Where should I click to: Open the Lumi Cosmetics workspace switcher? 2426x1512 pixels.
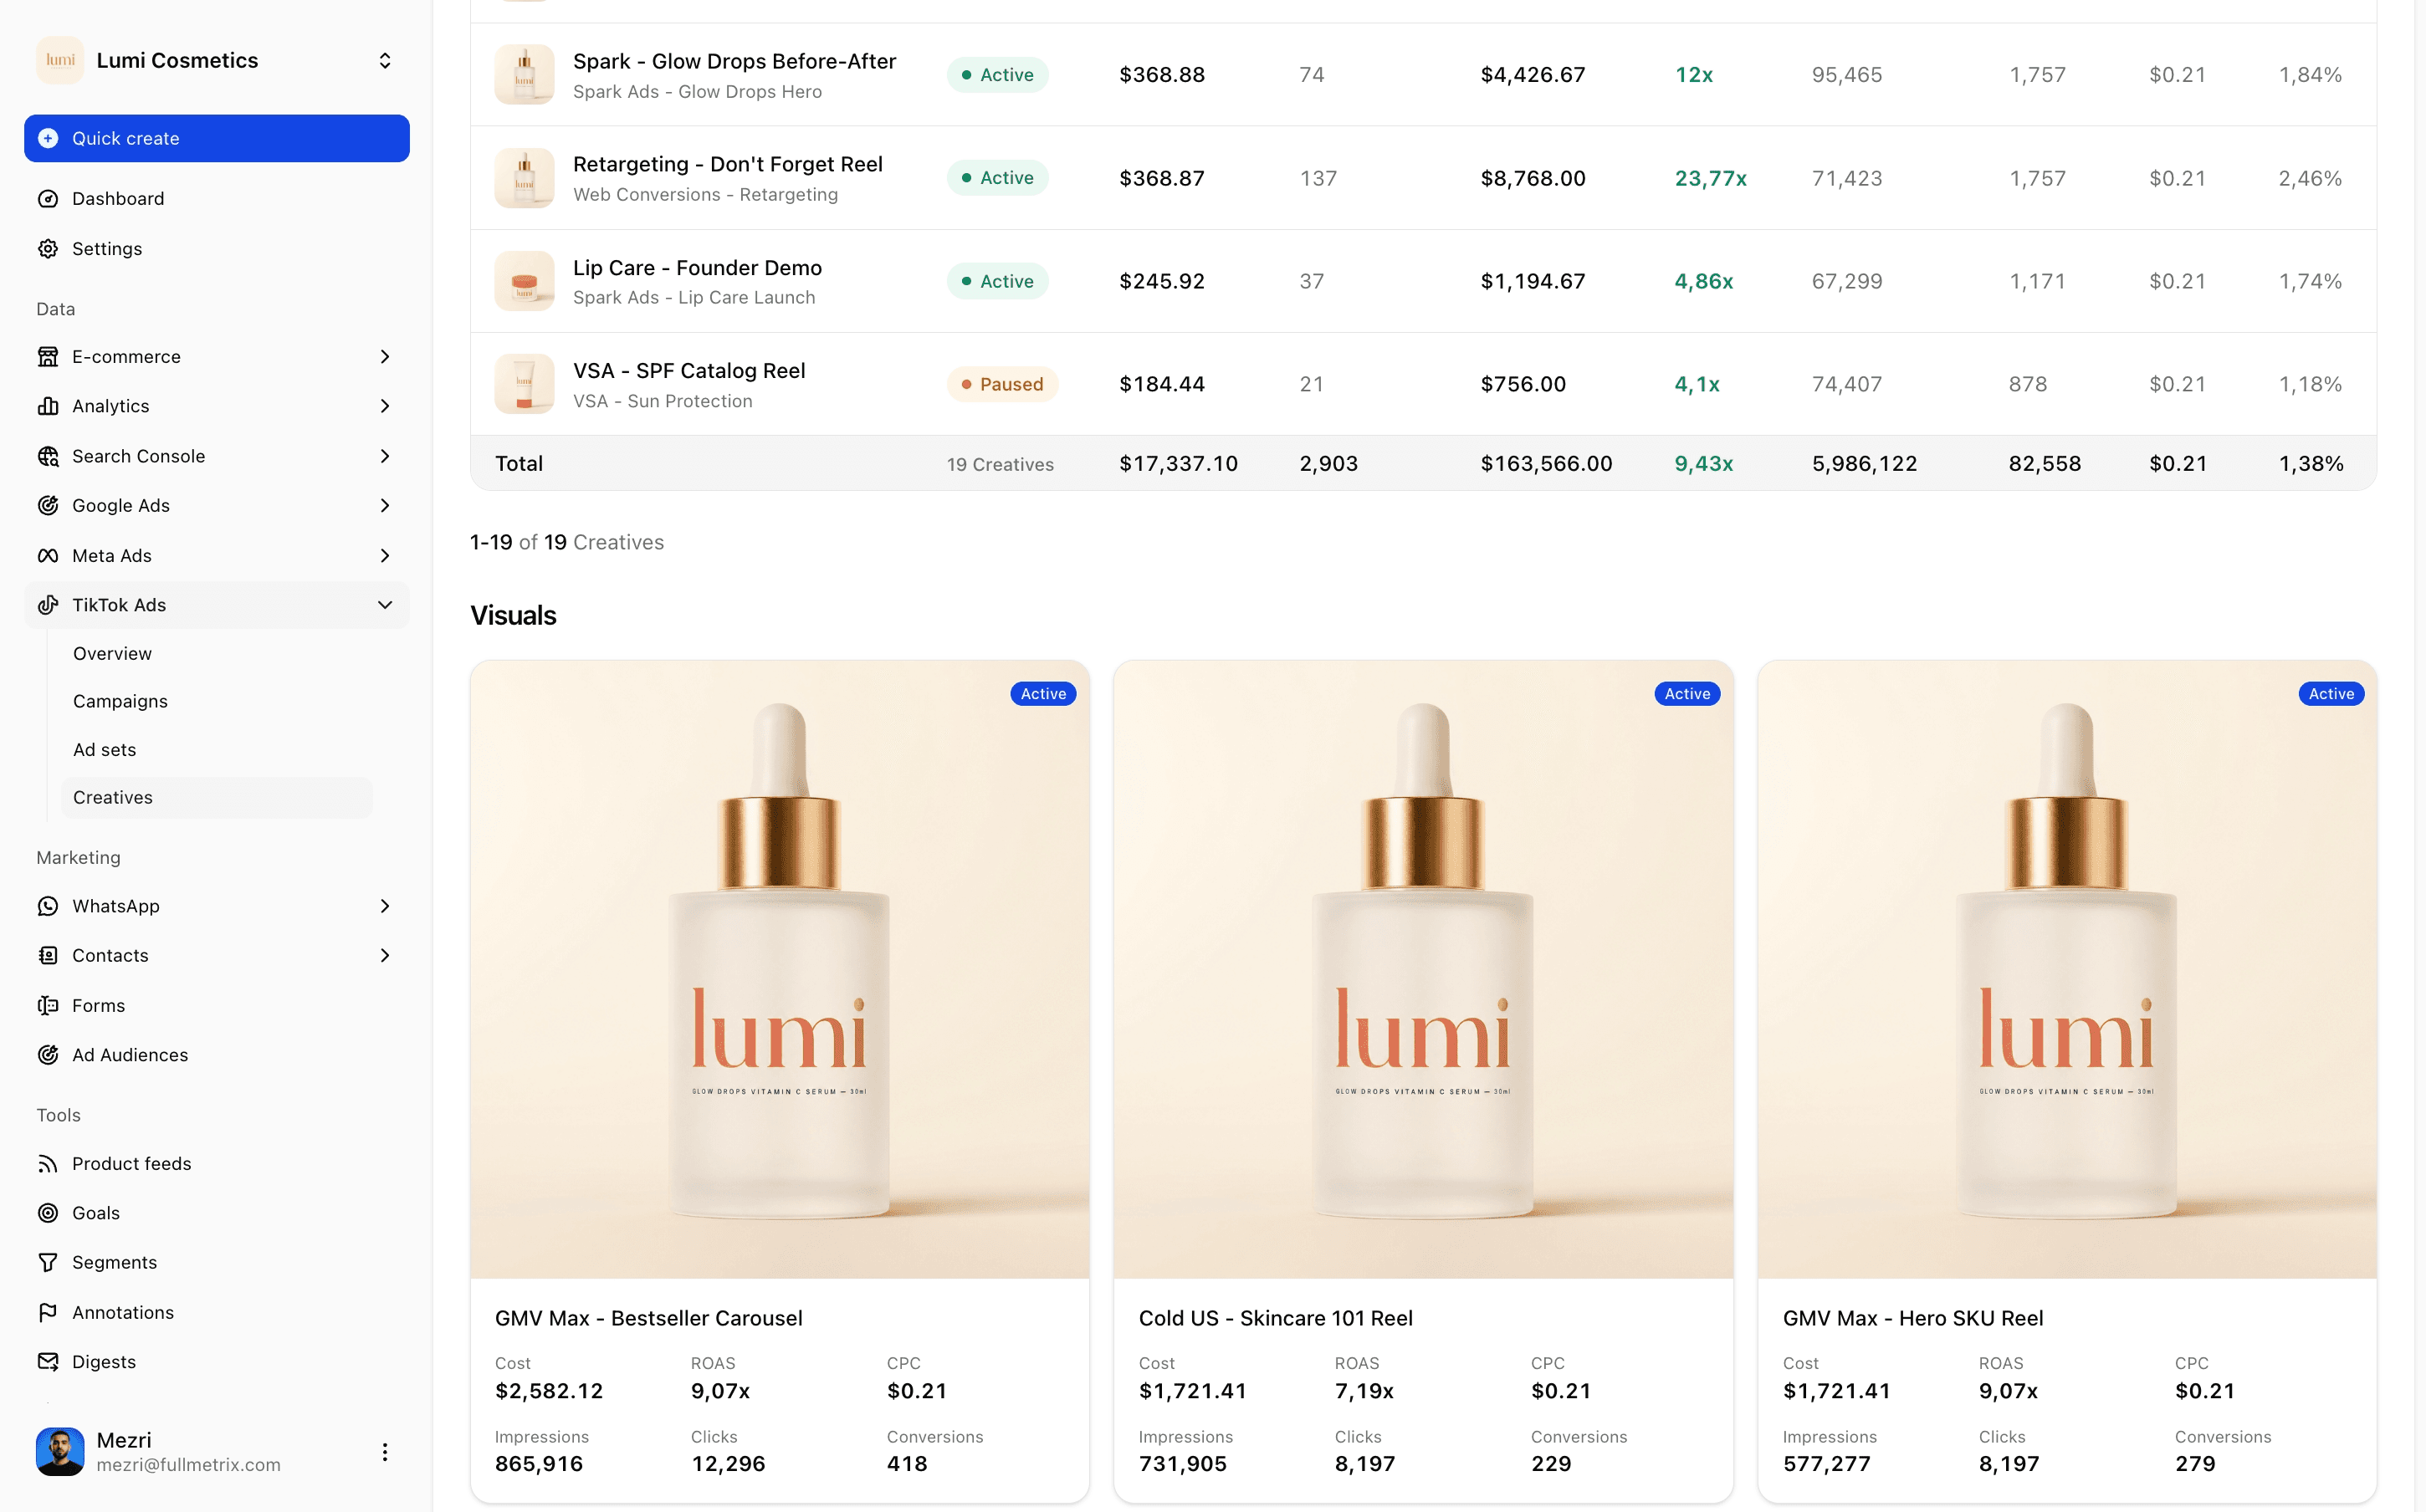click(385, 61)
